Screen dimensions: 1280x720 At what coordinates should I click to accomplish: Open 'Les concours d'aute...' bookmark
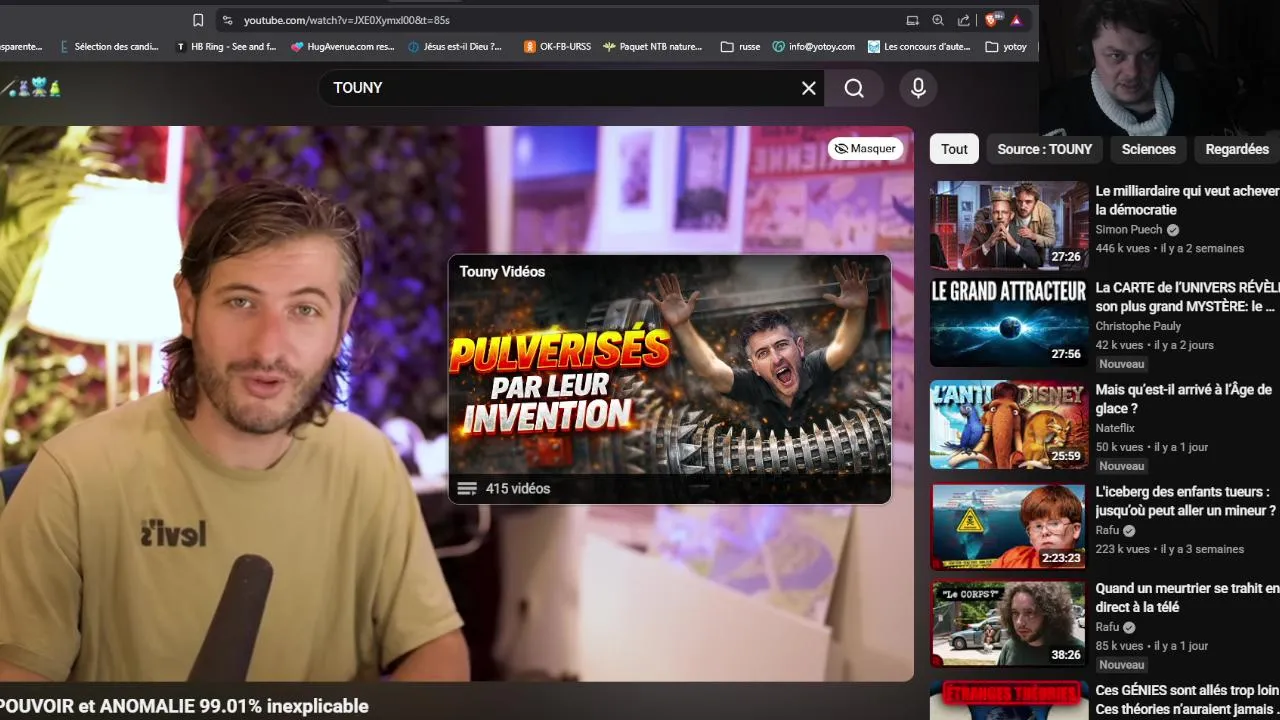click(x=920, y=46)
